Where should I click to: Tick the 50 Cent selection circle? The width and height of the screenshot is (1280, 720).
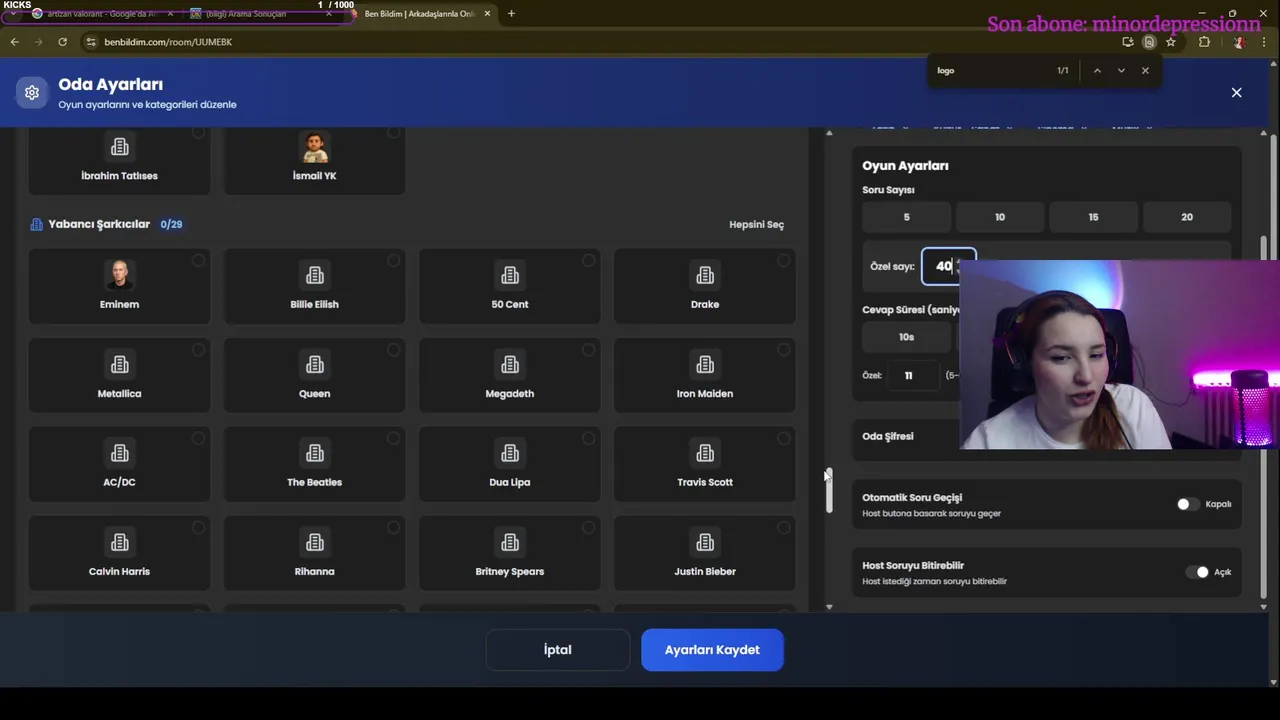(588, 261)
